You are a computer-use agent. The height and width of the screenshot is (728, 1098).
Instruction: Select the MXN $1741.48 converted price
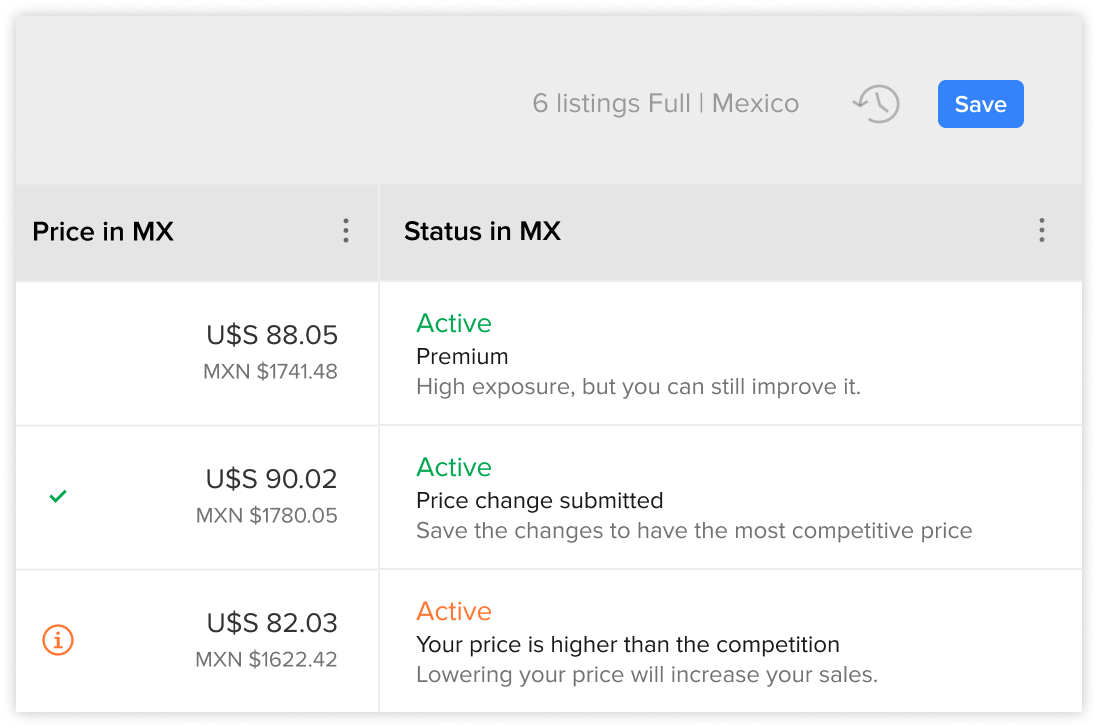click(x=270, y=371)
